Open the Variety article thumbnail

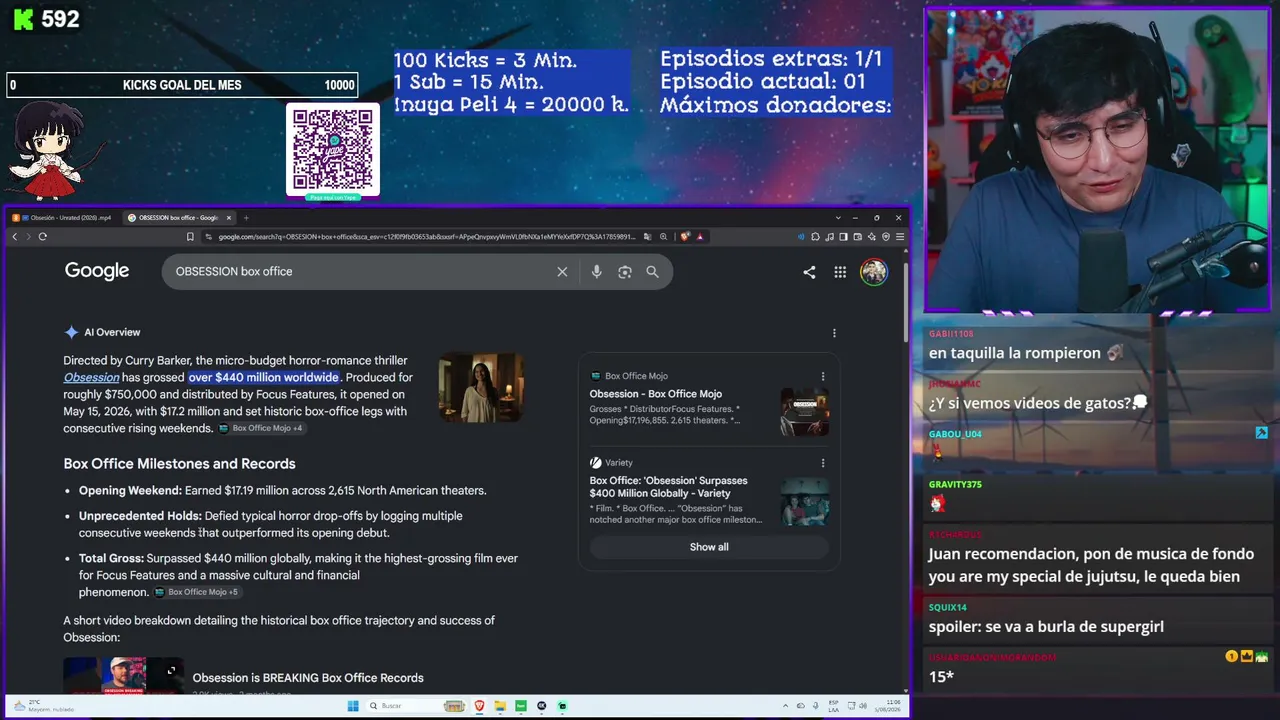tap(805, 501)
